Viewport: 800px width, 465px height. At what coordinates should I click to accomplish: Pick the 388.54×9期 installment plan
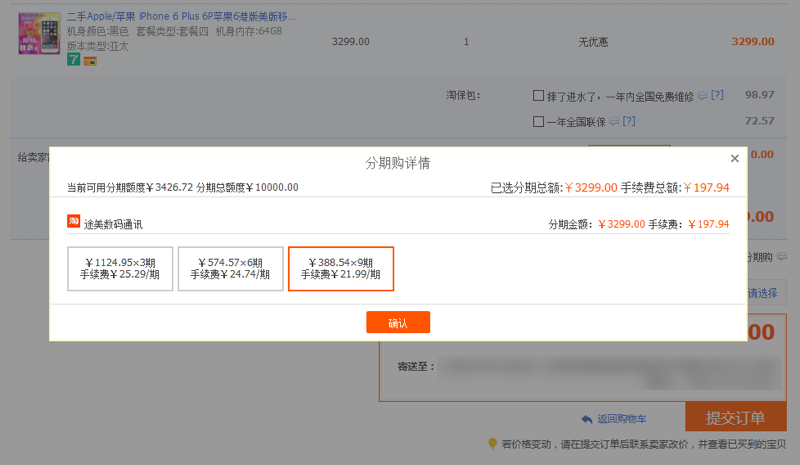(341, 268)
